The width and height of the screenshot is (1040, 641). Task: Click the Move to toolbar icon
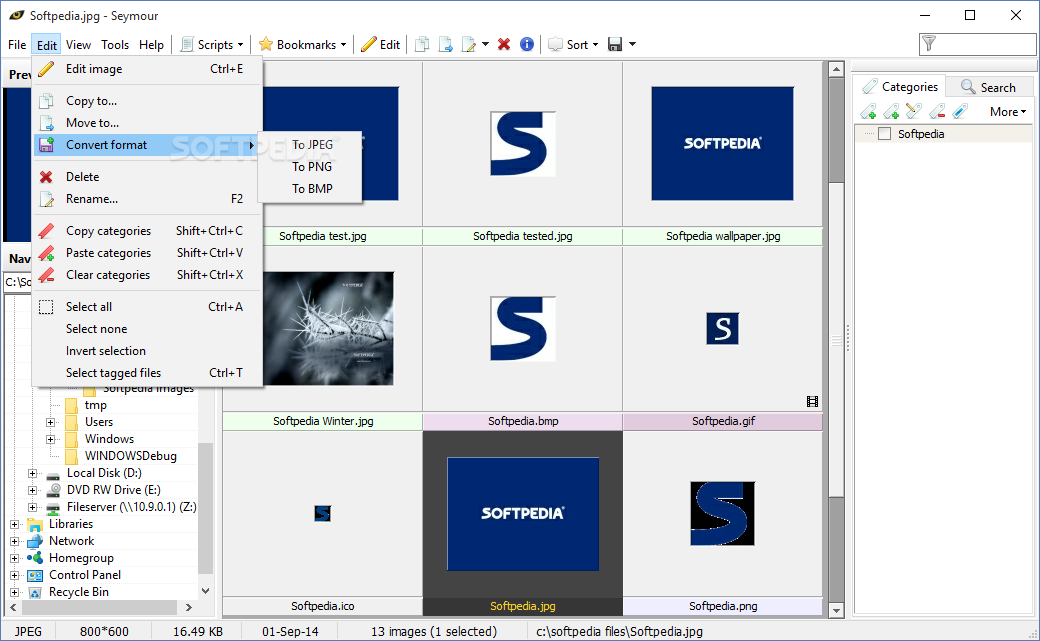click(445, 44)
